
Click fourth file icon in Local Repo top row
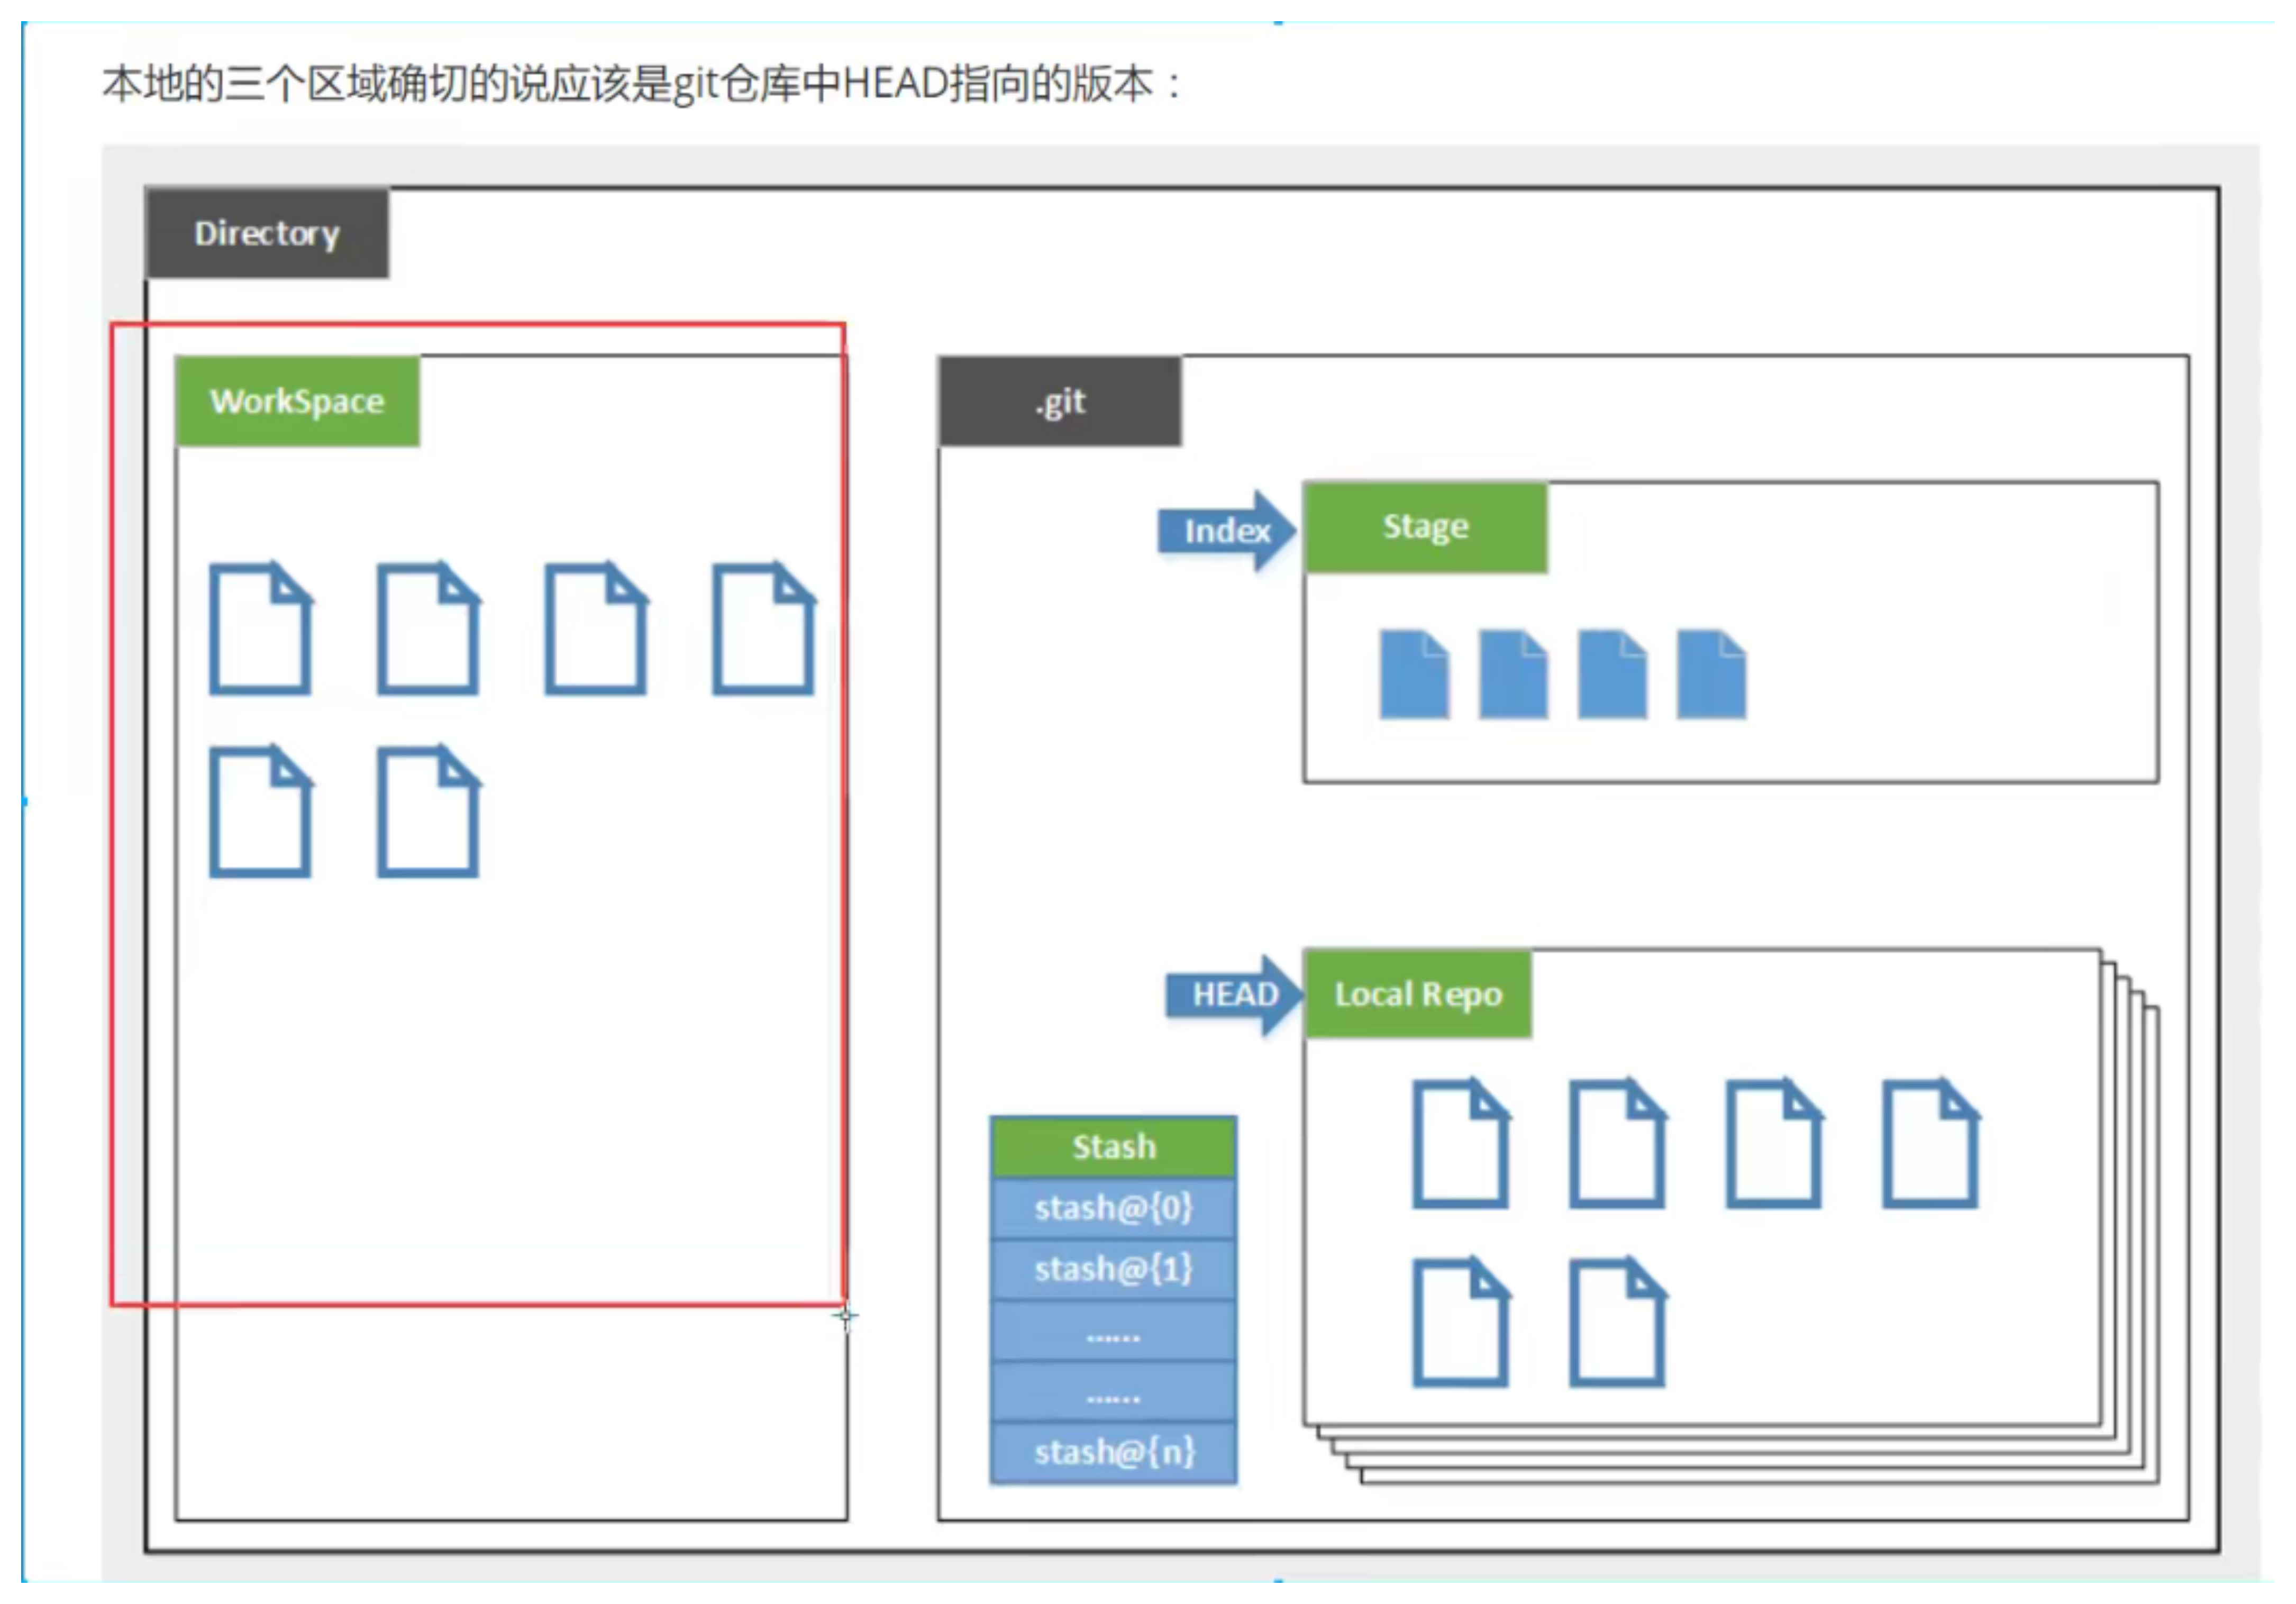(x=1931, y=1144)
